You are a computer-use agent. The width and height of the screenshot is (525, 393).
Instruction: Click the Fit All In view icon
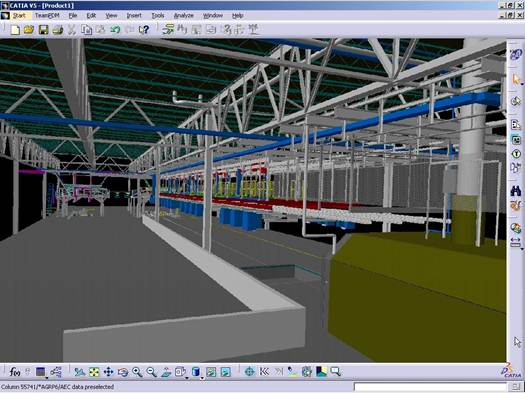click(x=94, y=372)
